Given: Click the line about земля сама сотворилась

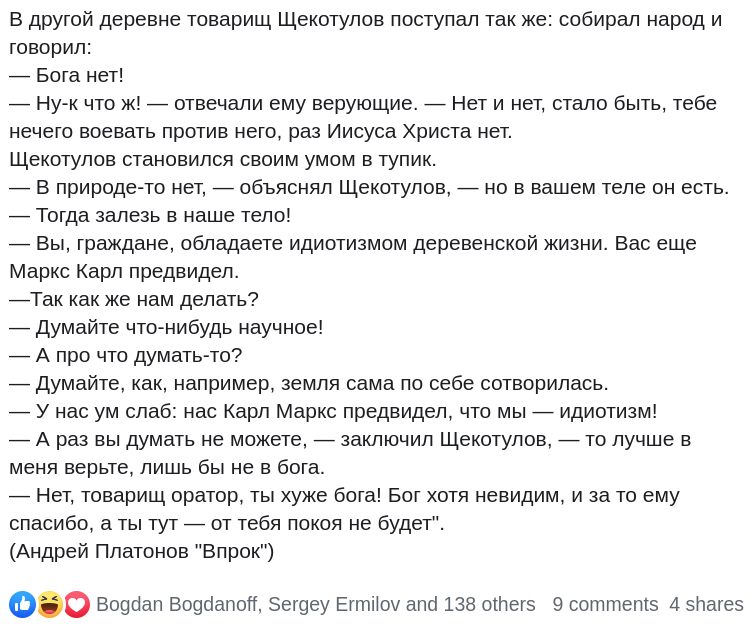Looking at the screenshot, I should click(x=309, y=383).
